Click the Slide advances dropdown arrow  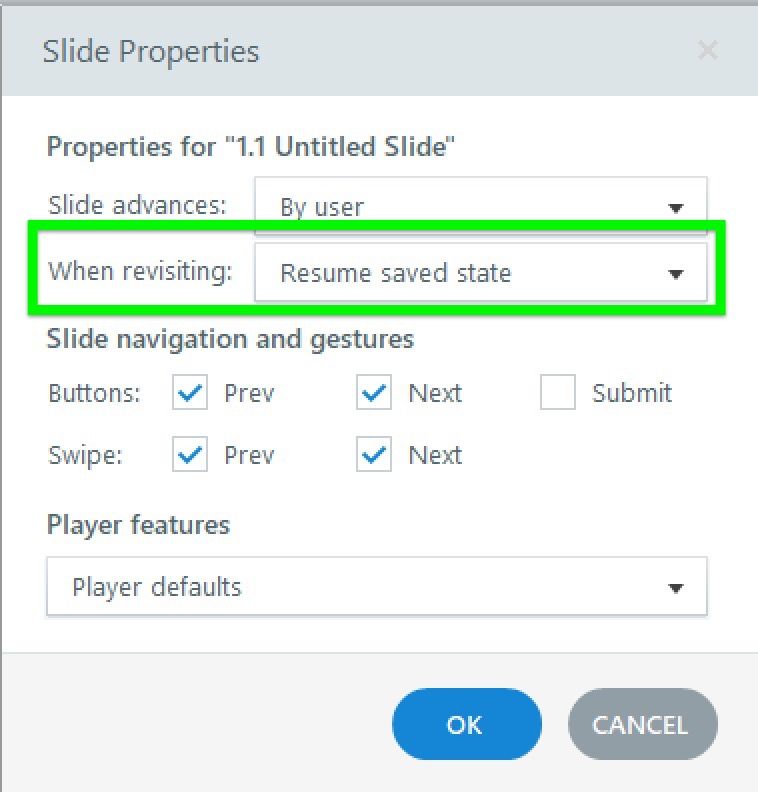click(x=676, y=208)
